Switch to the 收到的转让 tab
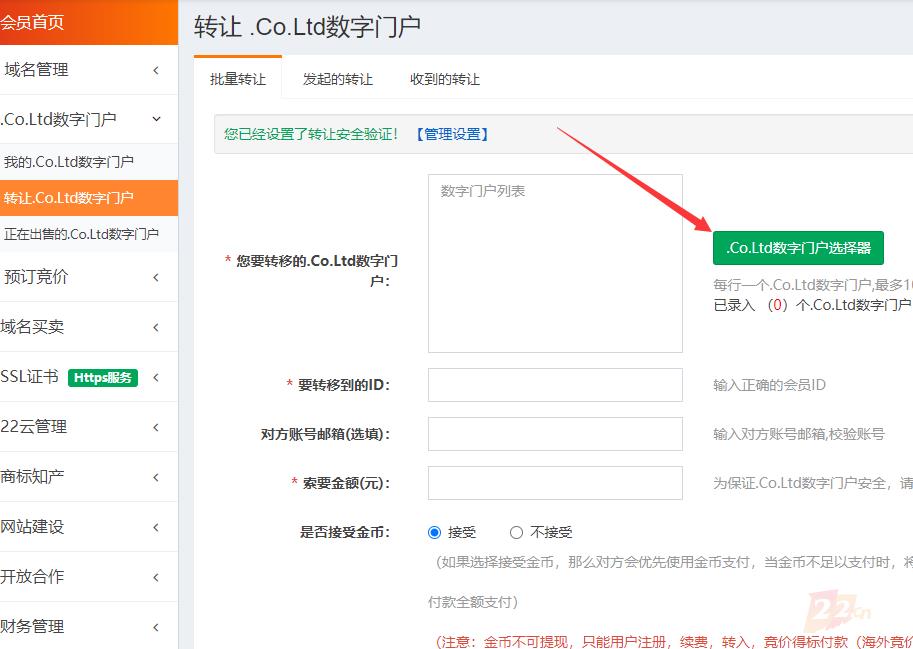The height and width of the screenshot is (649, 913). click(x=444, y=79)
